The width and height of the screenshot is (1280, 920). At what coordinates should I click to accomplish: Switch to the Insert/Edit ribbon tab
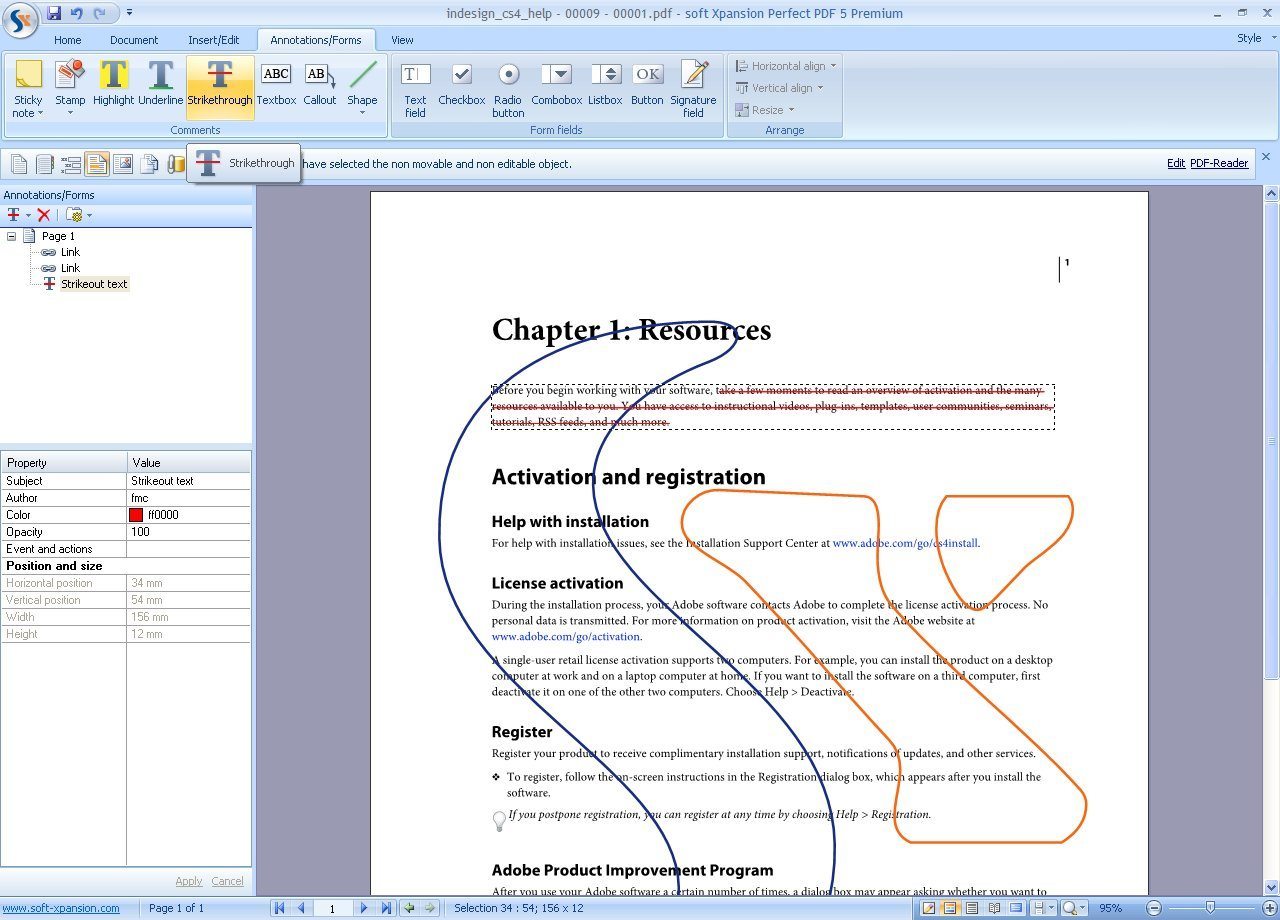214,40
